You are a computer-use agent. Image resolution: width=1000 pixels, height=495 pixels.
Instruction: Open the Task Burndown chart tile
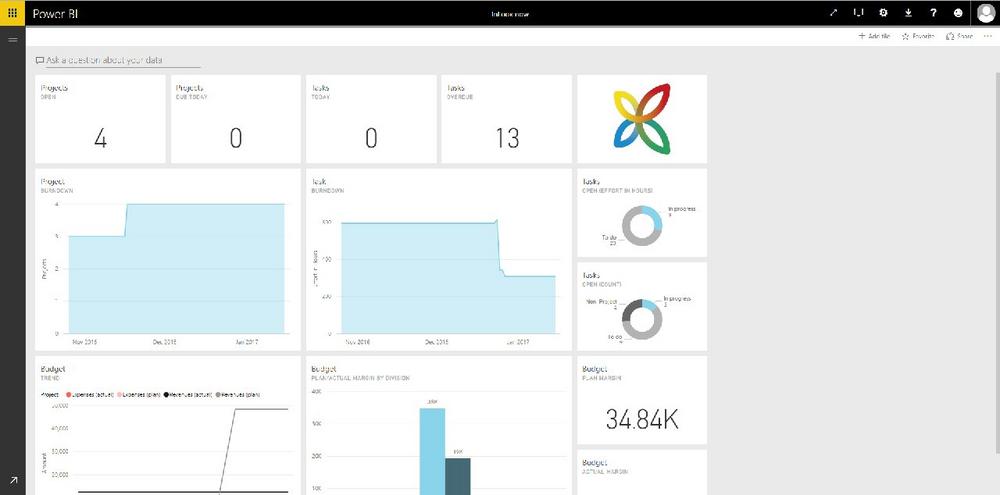tap(439, 260)
